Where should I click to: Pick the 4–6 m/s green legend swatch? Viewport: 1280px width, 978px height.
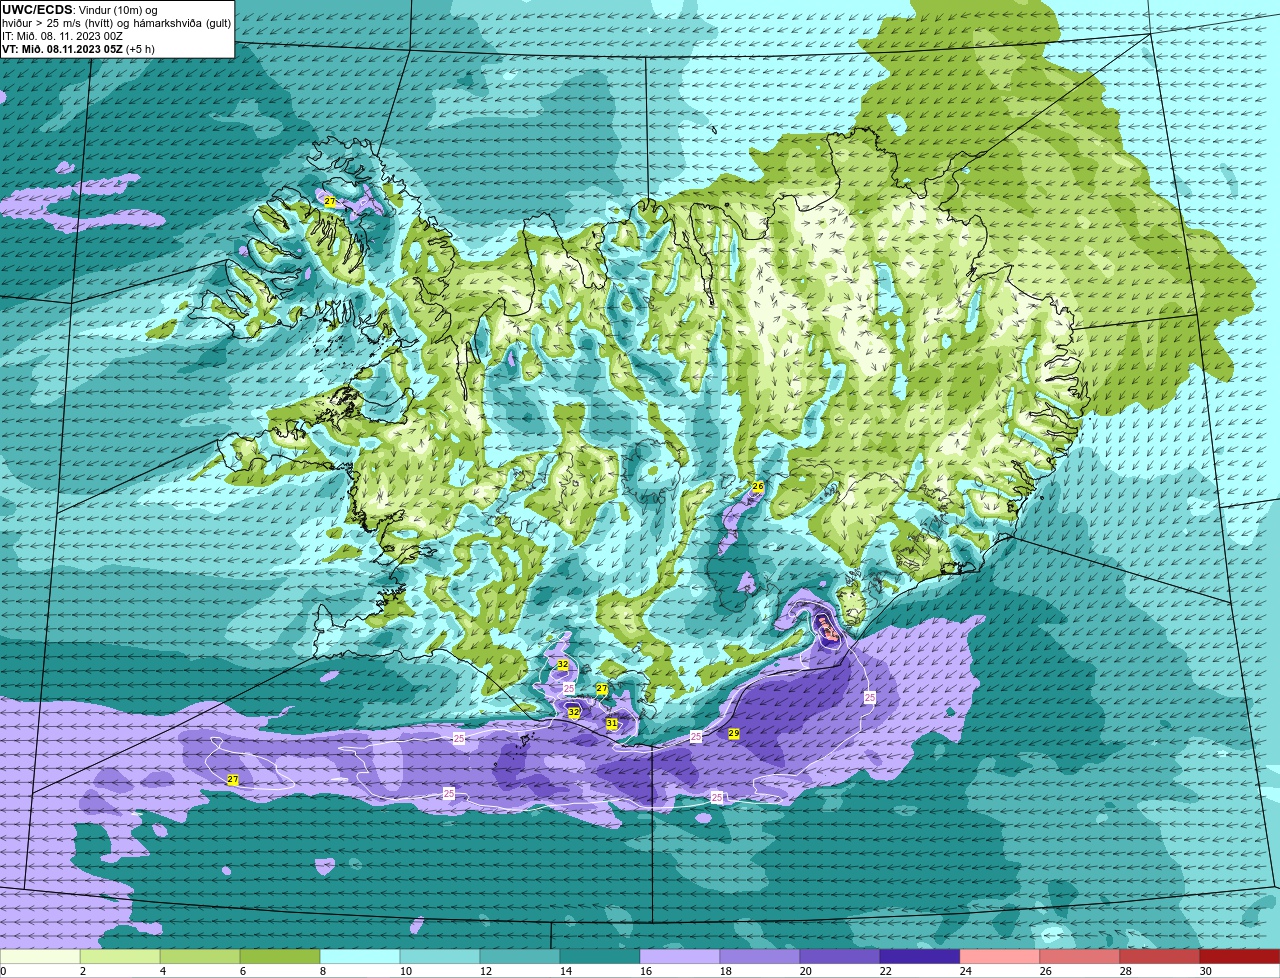click(200, 957)
